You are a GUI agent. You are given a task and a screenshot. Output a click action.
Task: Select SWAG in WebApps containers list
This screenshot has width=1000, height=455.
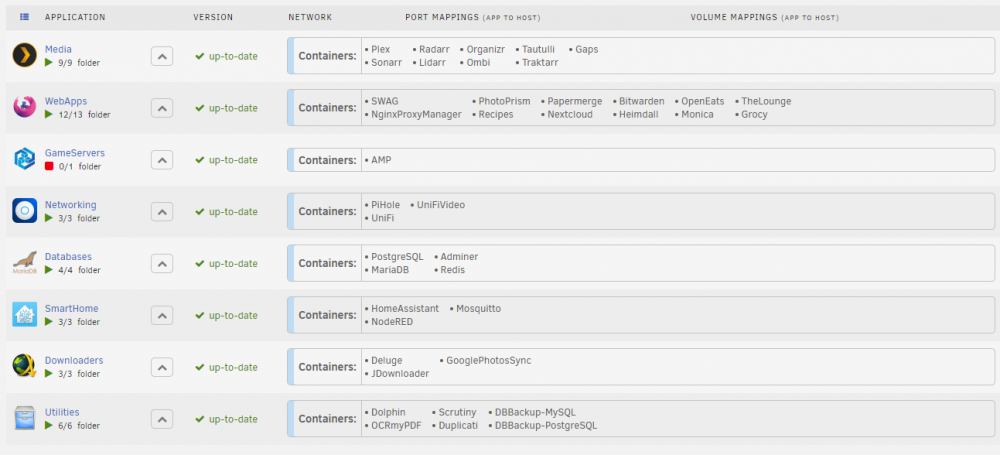pos(385,101)
